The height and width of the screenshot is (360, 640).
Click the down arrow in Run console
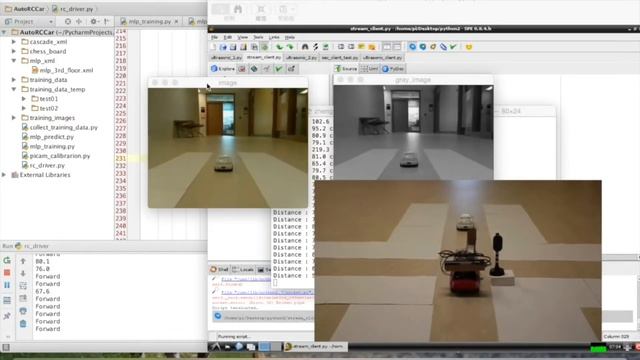point(23,273)
